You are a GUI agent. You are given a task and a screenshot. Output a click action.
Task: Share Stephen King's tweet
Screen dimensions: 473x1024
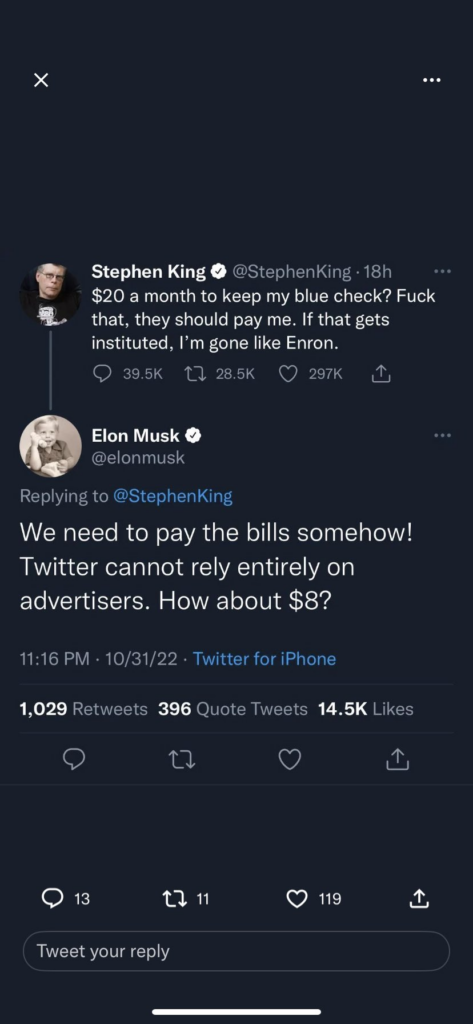[381, 374]
